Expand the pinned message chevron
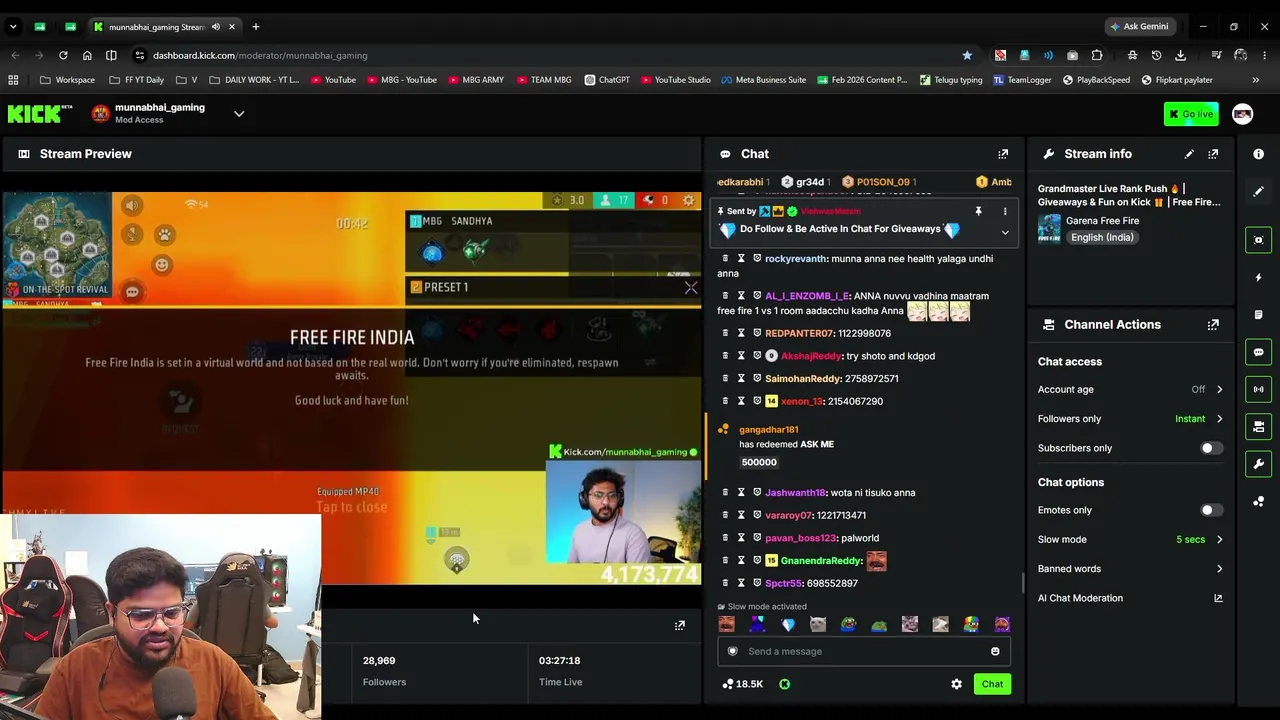 (1005, 233)
